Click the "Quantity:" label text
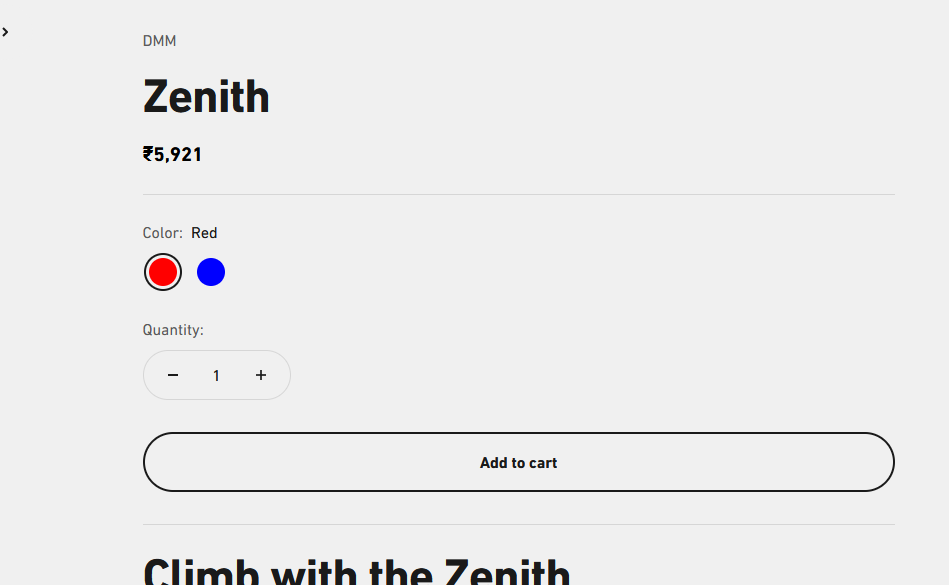The width and height of the screenshot is (949, 585). tap(173, 330)
